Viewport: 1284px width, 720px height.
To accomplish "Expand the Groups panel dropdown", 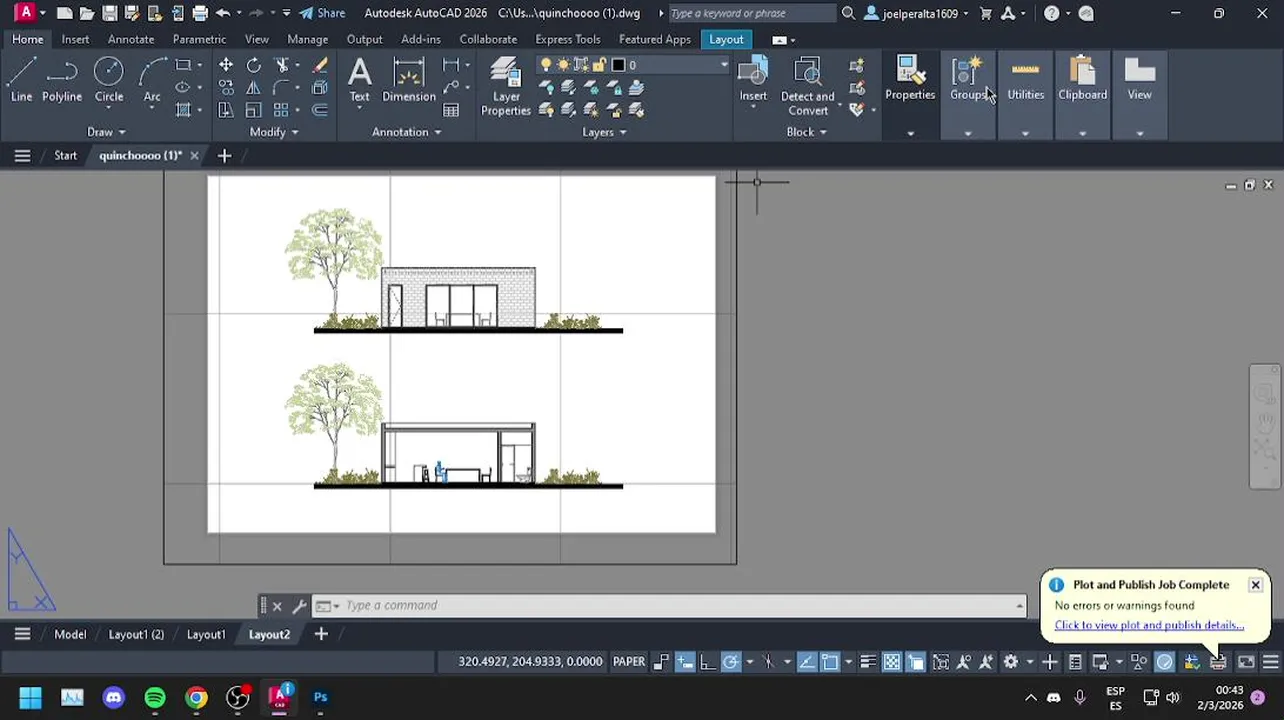I will click(x=967, y=133).
